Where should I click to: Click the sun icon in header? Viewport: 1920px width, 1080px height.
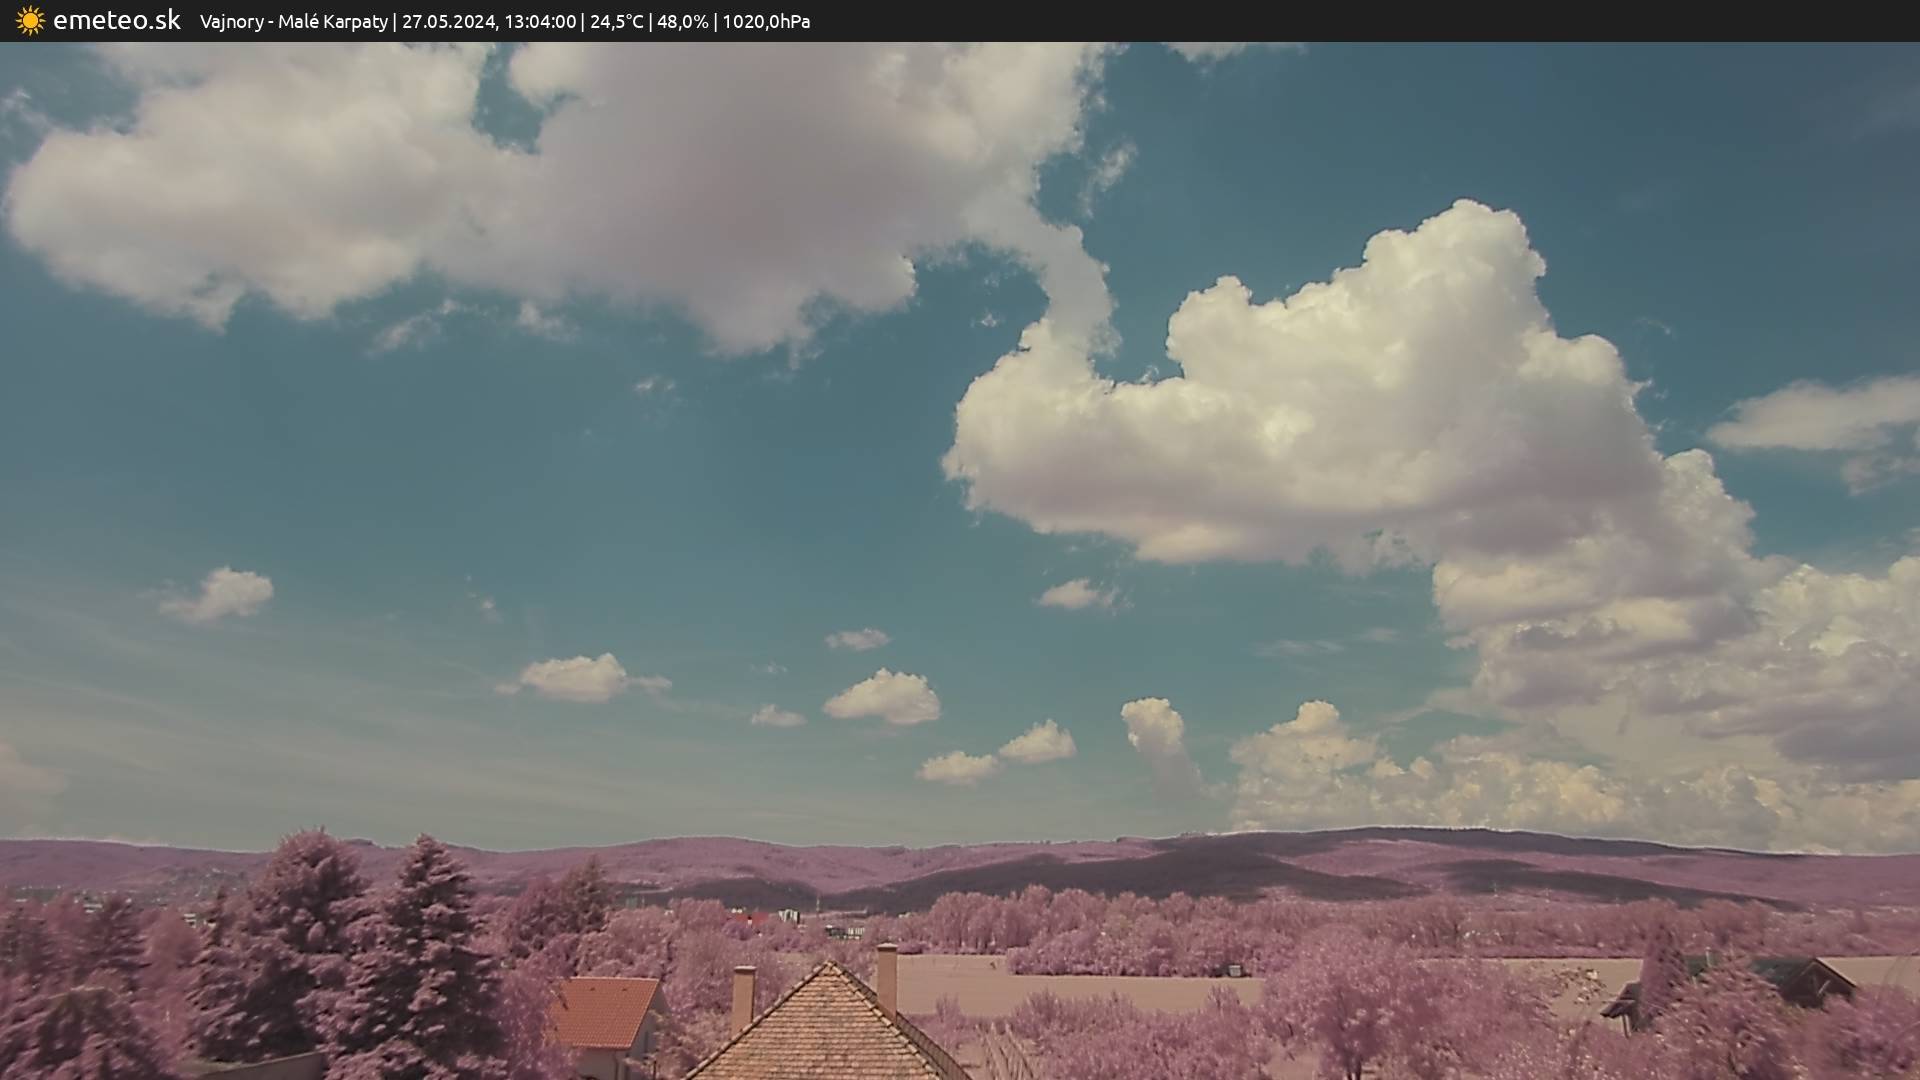(x=30, y=21)
